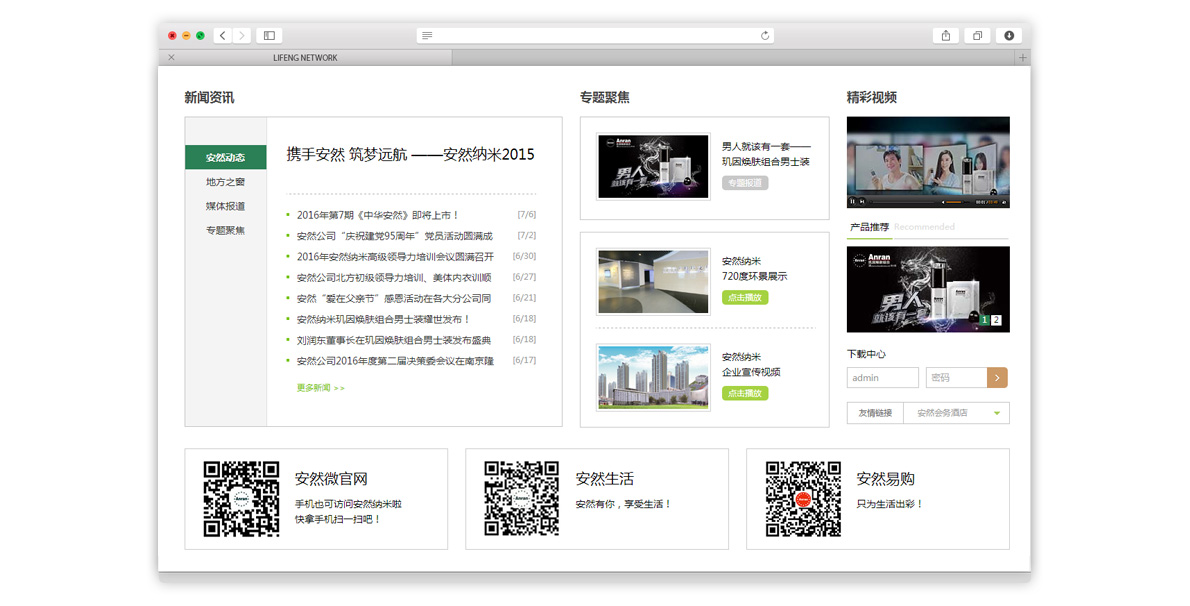Select the 媒体报道 news tab
This screenshot has width=1190, height=606.
[x=225, y=206]
